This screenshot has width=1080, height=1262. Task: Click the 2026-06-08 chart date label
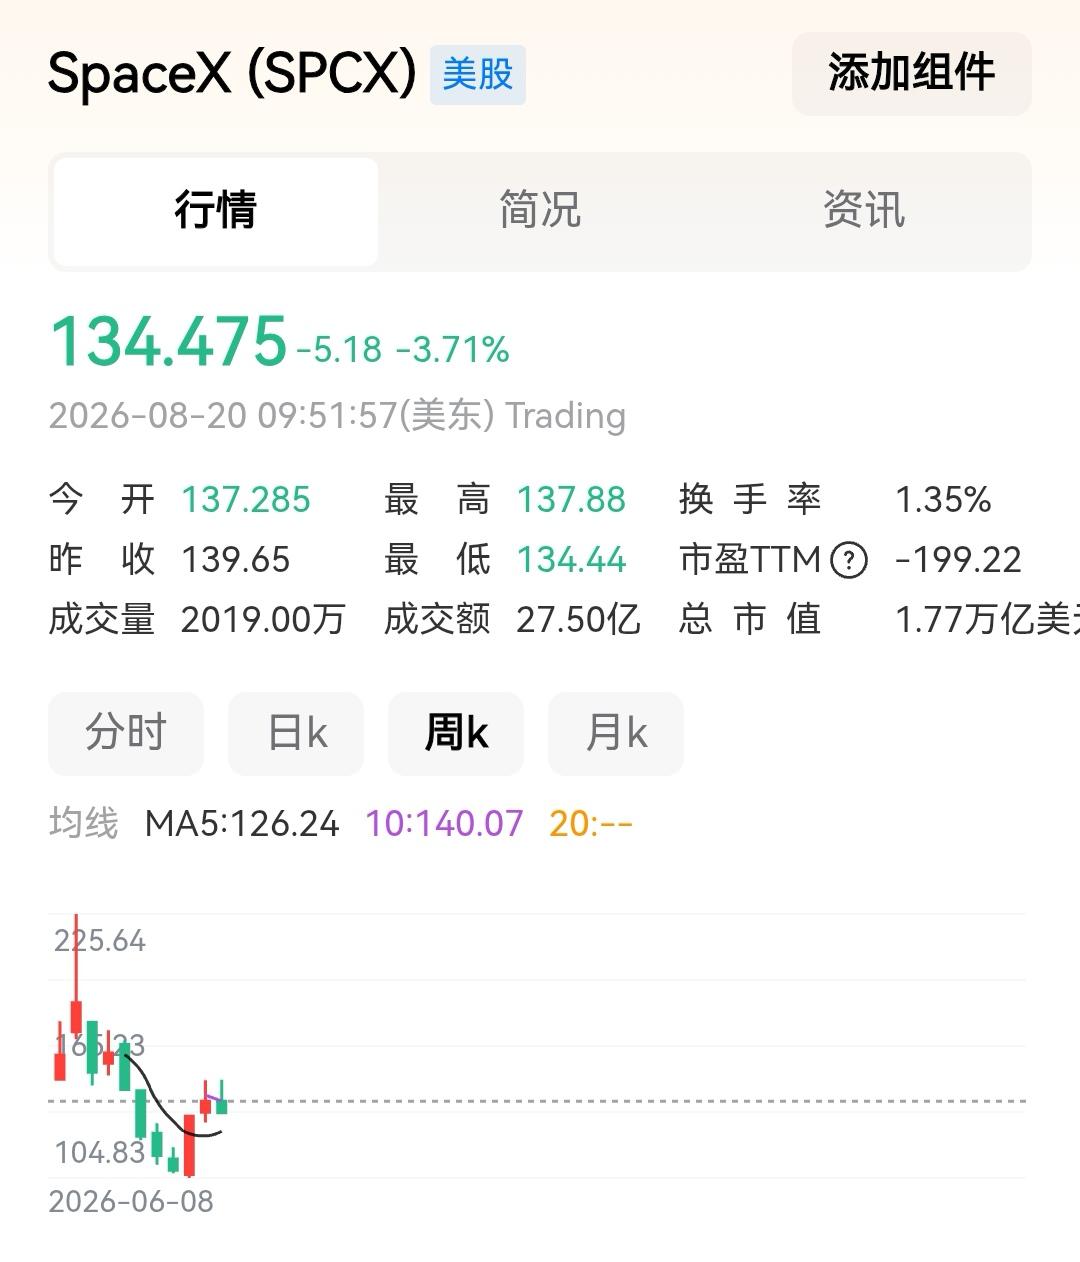click(x=131, y=1201)
